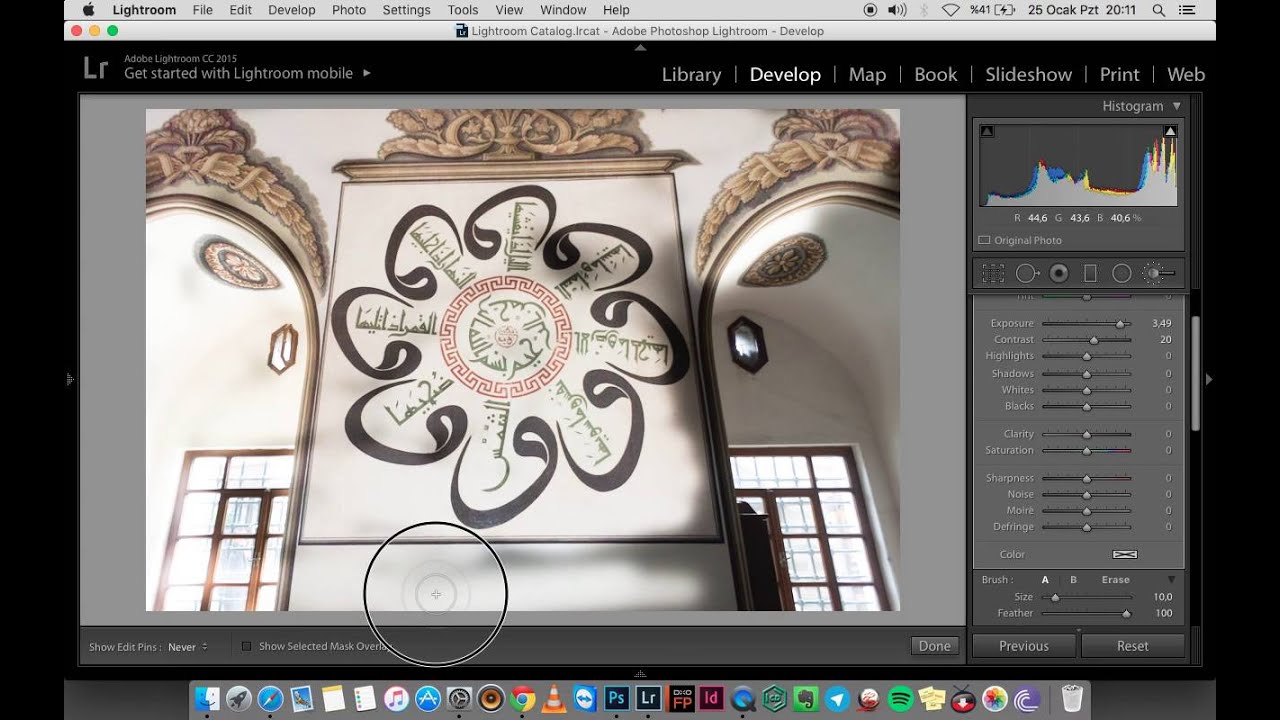Open Evernote from the dock
Image resolution: width=1280 pixels, height=720 pixels.
point(806,698)
